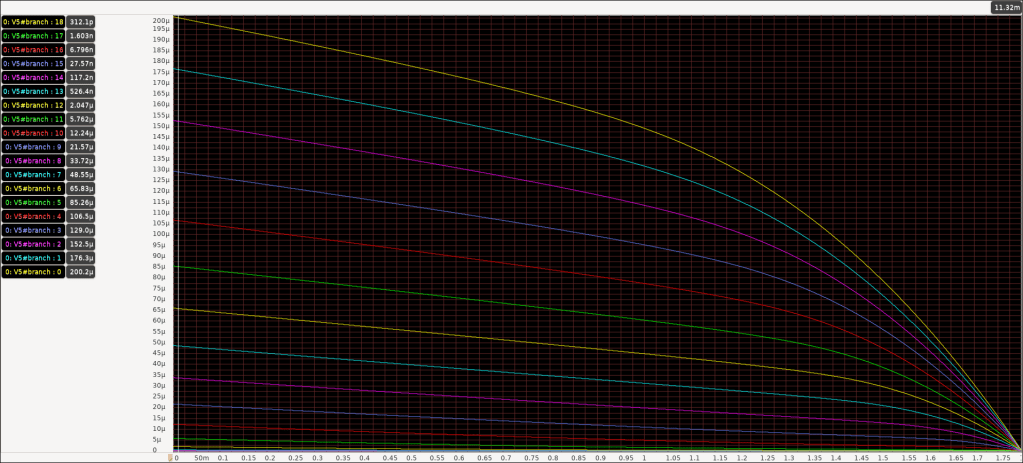Select the V5#branch : 9 trace label
The width and height of the screenshot is (1023, 463).
coord(34,147)
